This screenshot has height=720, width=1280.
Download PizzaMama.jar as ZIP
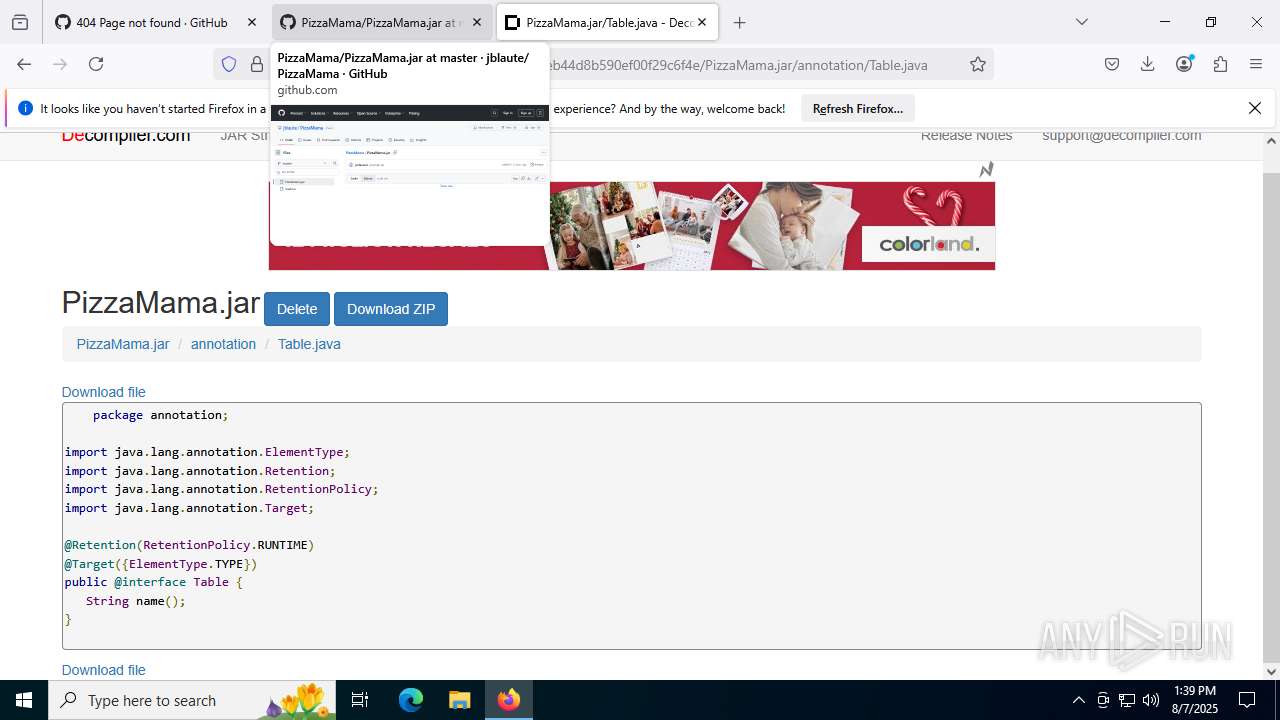click(391, 309)
